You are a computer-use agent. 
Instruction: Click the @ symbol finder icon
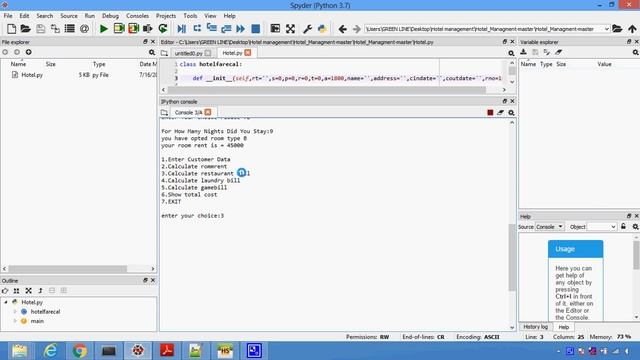click(x=84, y=29)
